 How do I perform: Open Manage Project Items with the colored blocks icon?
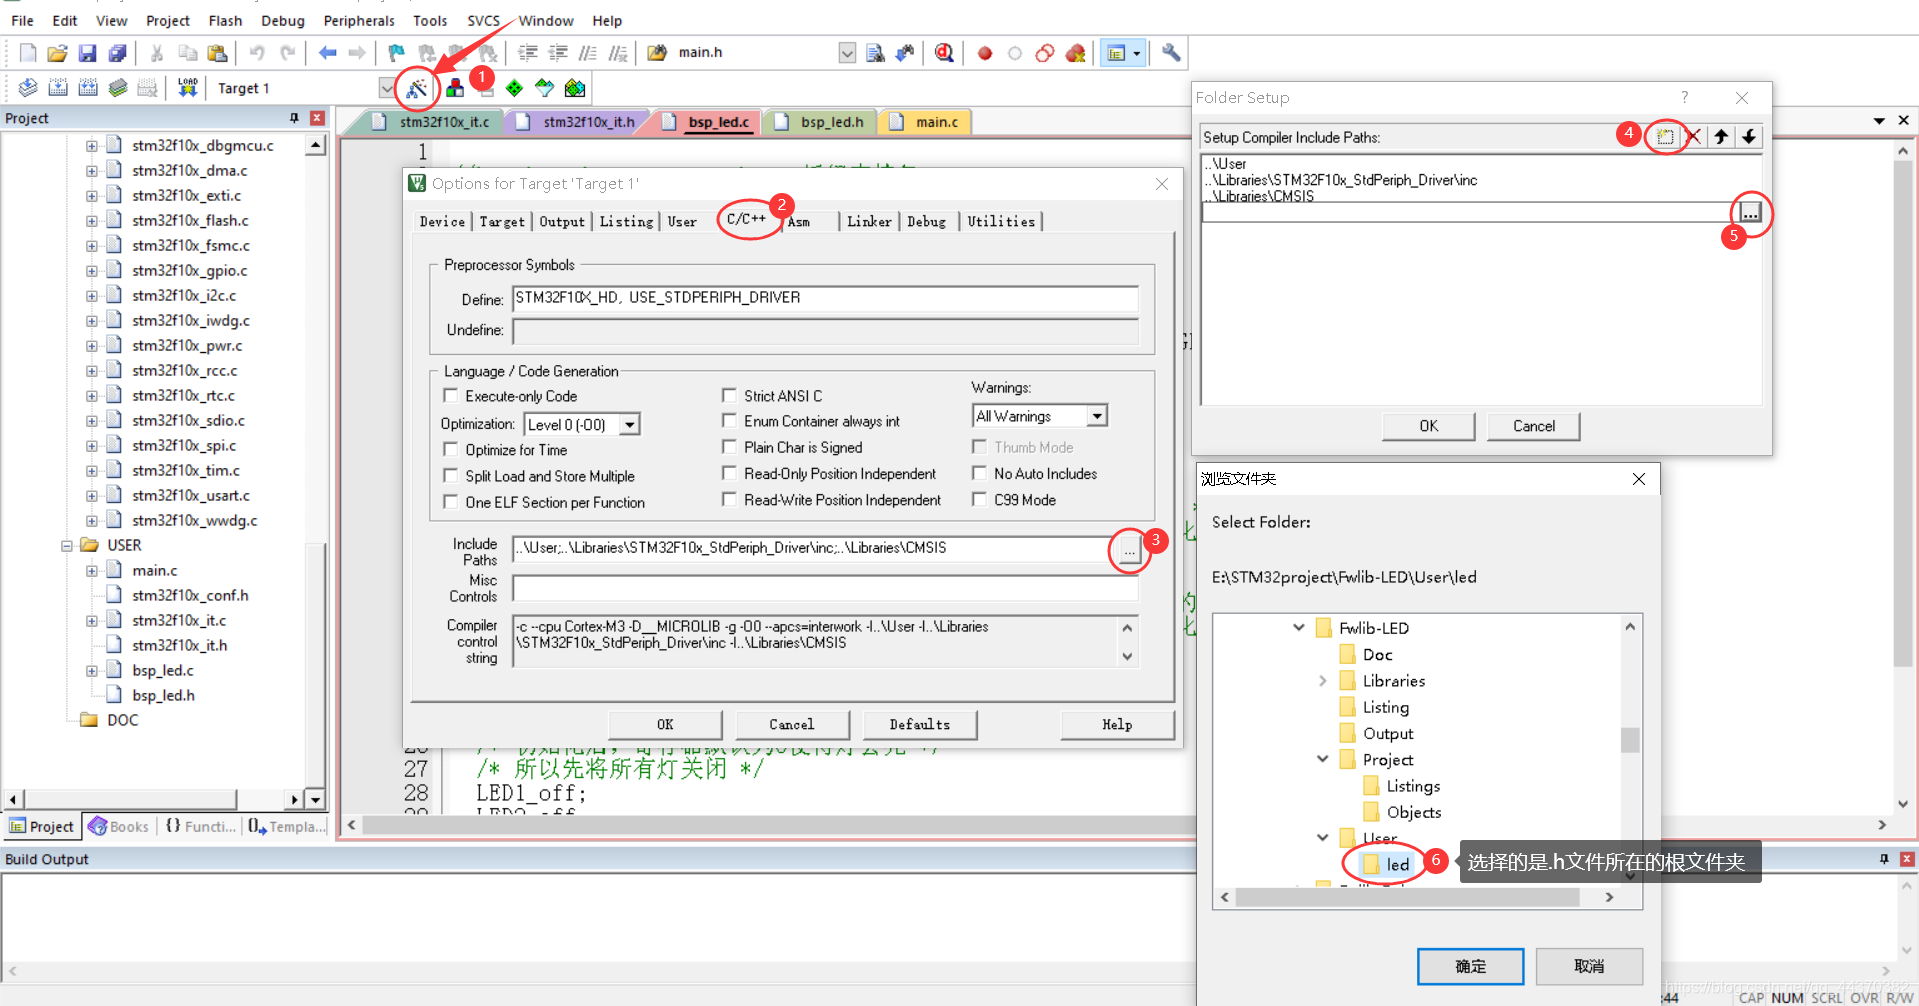click(x=455, y=88)
